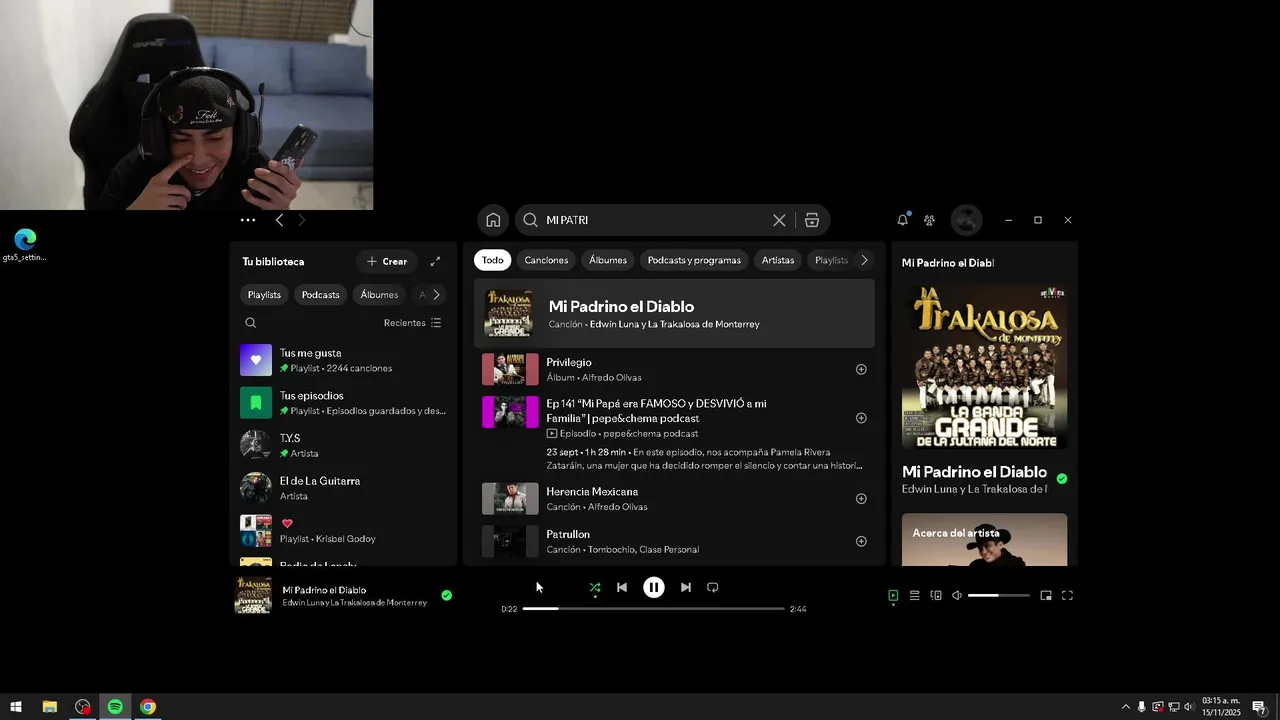The height and width of the screenshot is (720, 1280).
Task: Pause the current song
Action: tap(653, 587)
